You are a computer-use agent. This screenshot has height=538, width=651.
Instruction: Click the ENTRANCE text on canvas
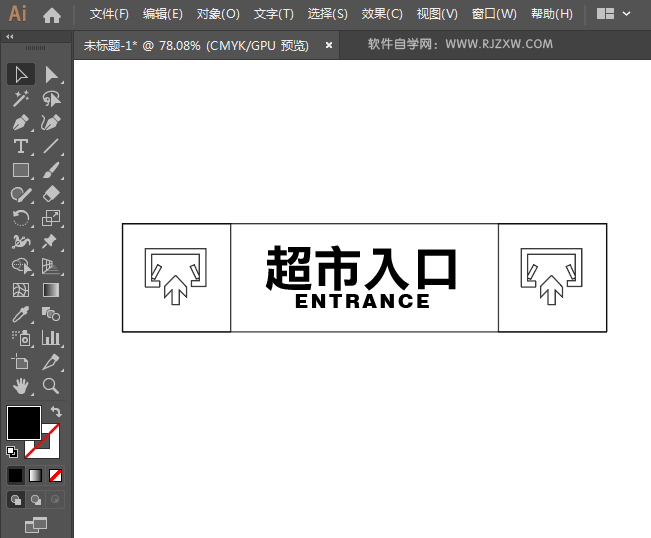[362, 301]
